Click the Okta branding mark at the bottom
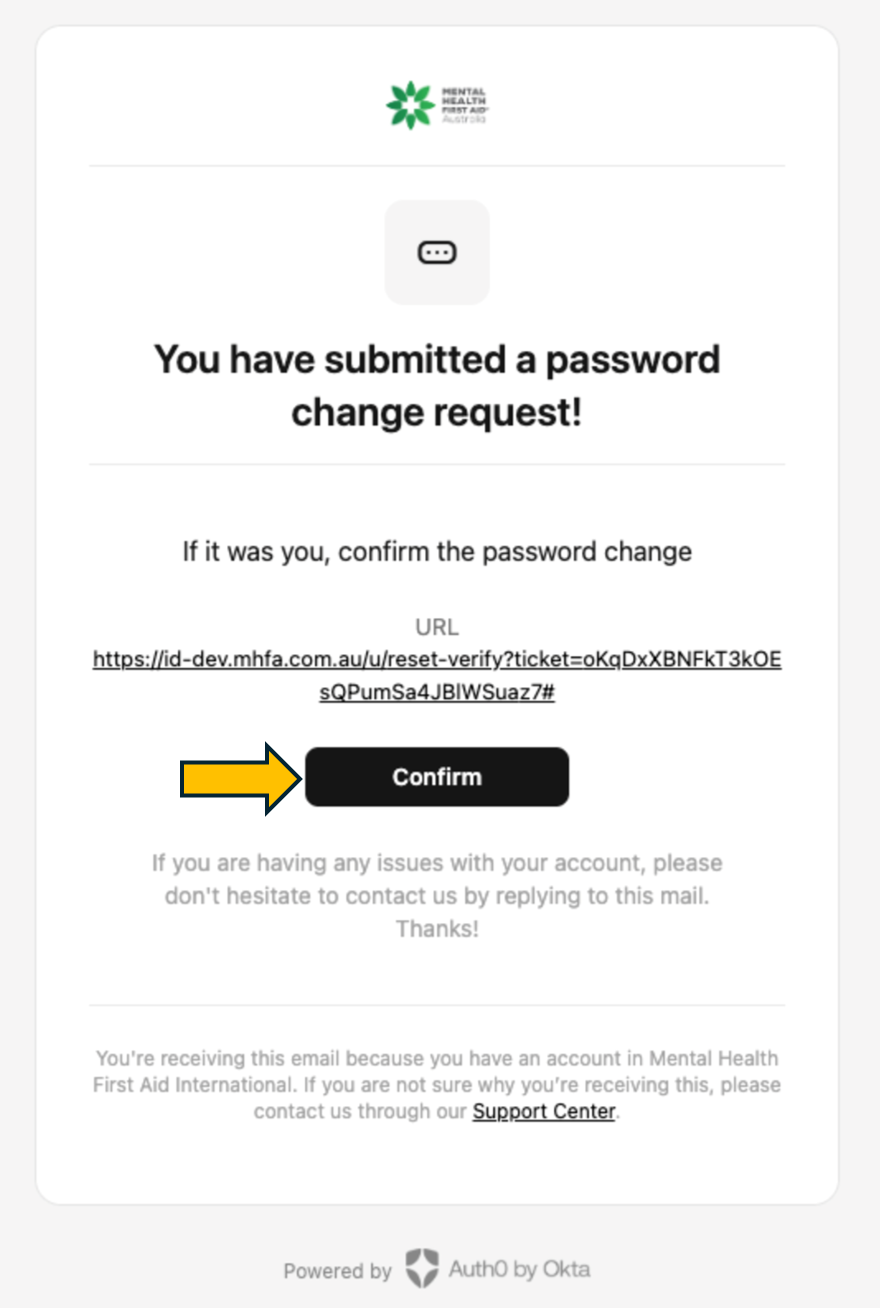 click(x=425, y=1269)
